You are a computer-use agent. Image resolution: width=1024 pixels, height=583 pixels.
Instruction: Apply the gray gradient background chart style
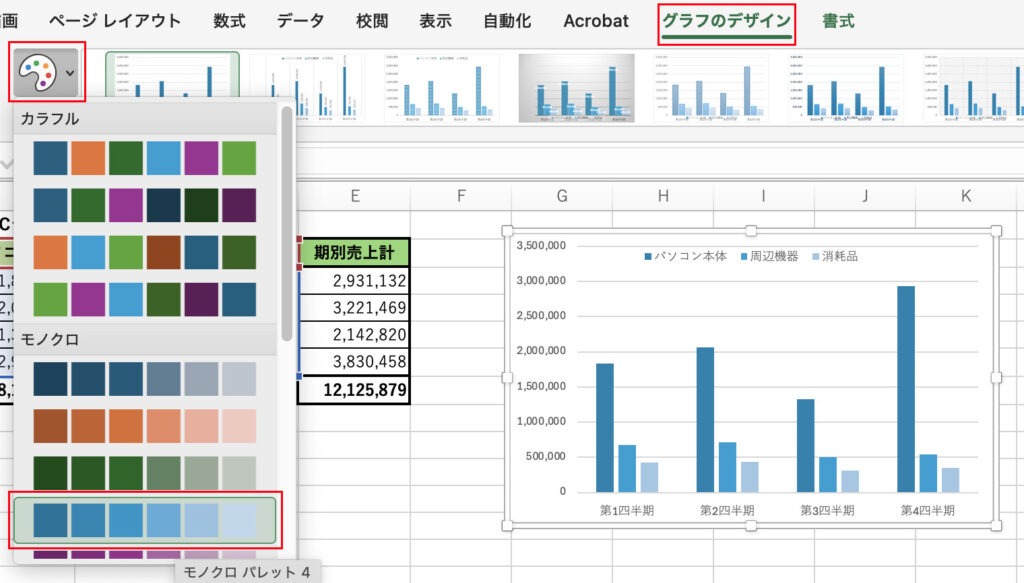(577, 88)
